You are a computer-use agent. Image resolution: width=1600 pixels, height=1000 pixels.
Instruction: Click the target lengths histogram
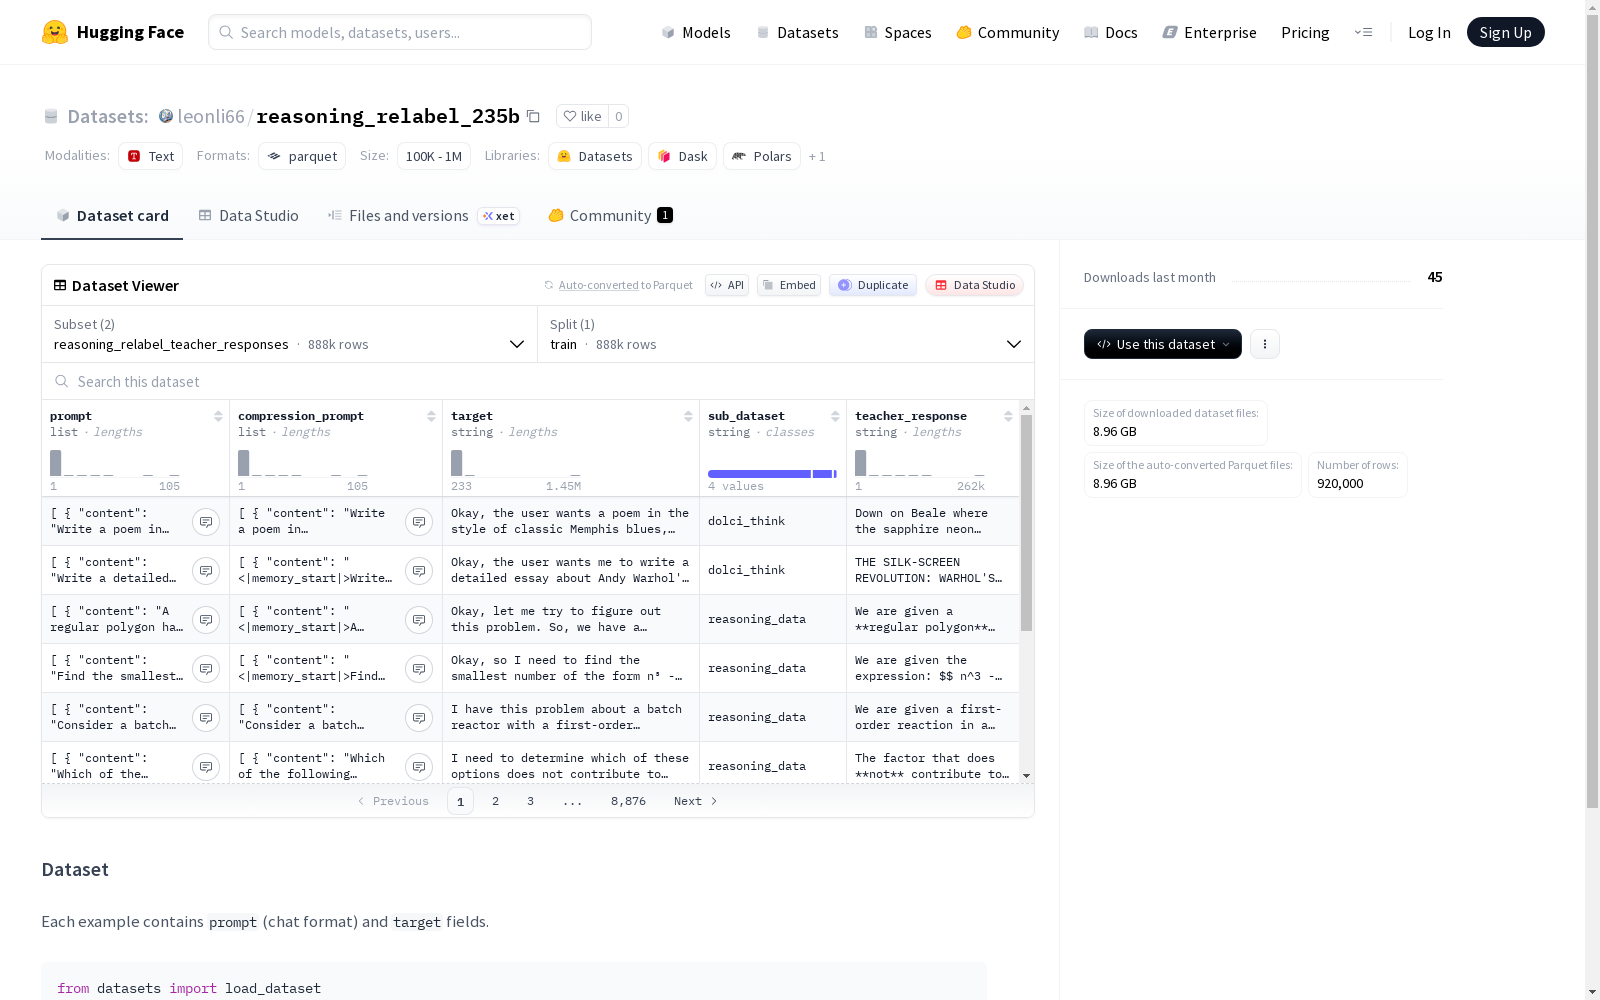tap(516, 463)
